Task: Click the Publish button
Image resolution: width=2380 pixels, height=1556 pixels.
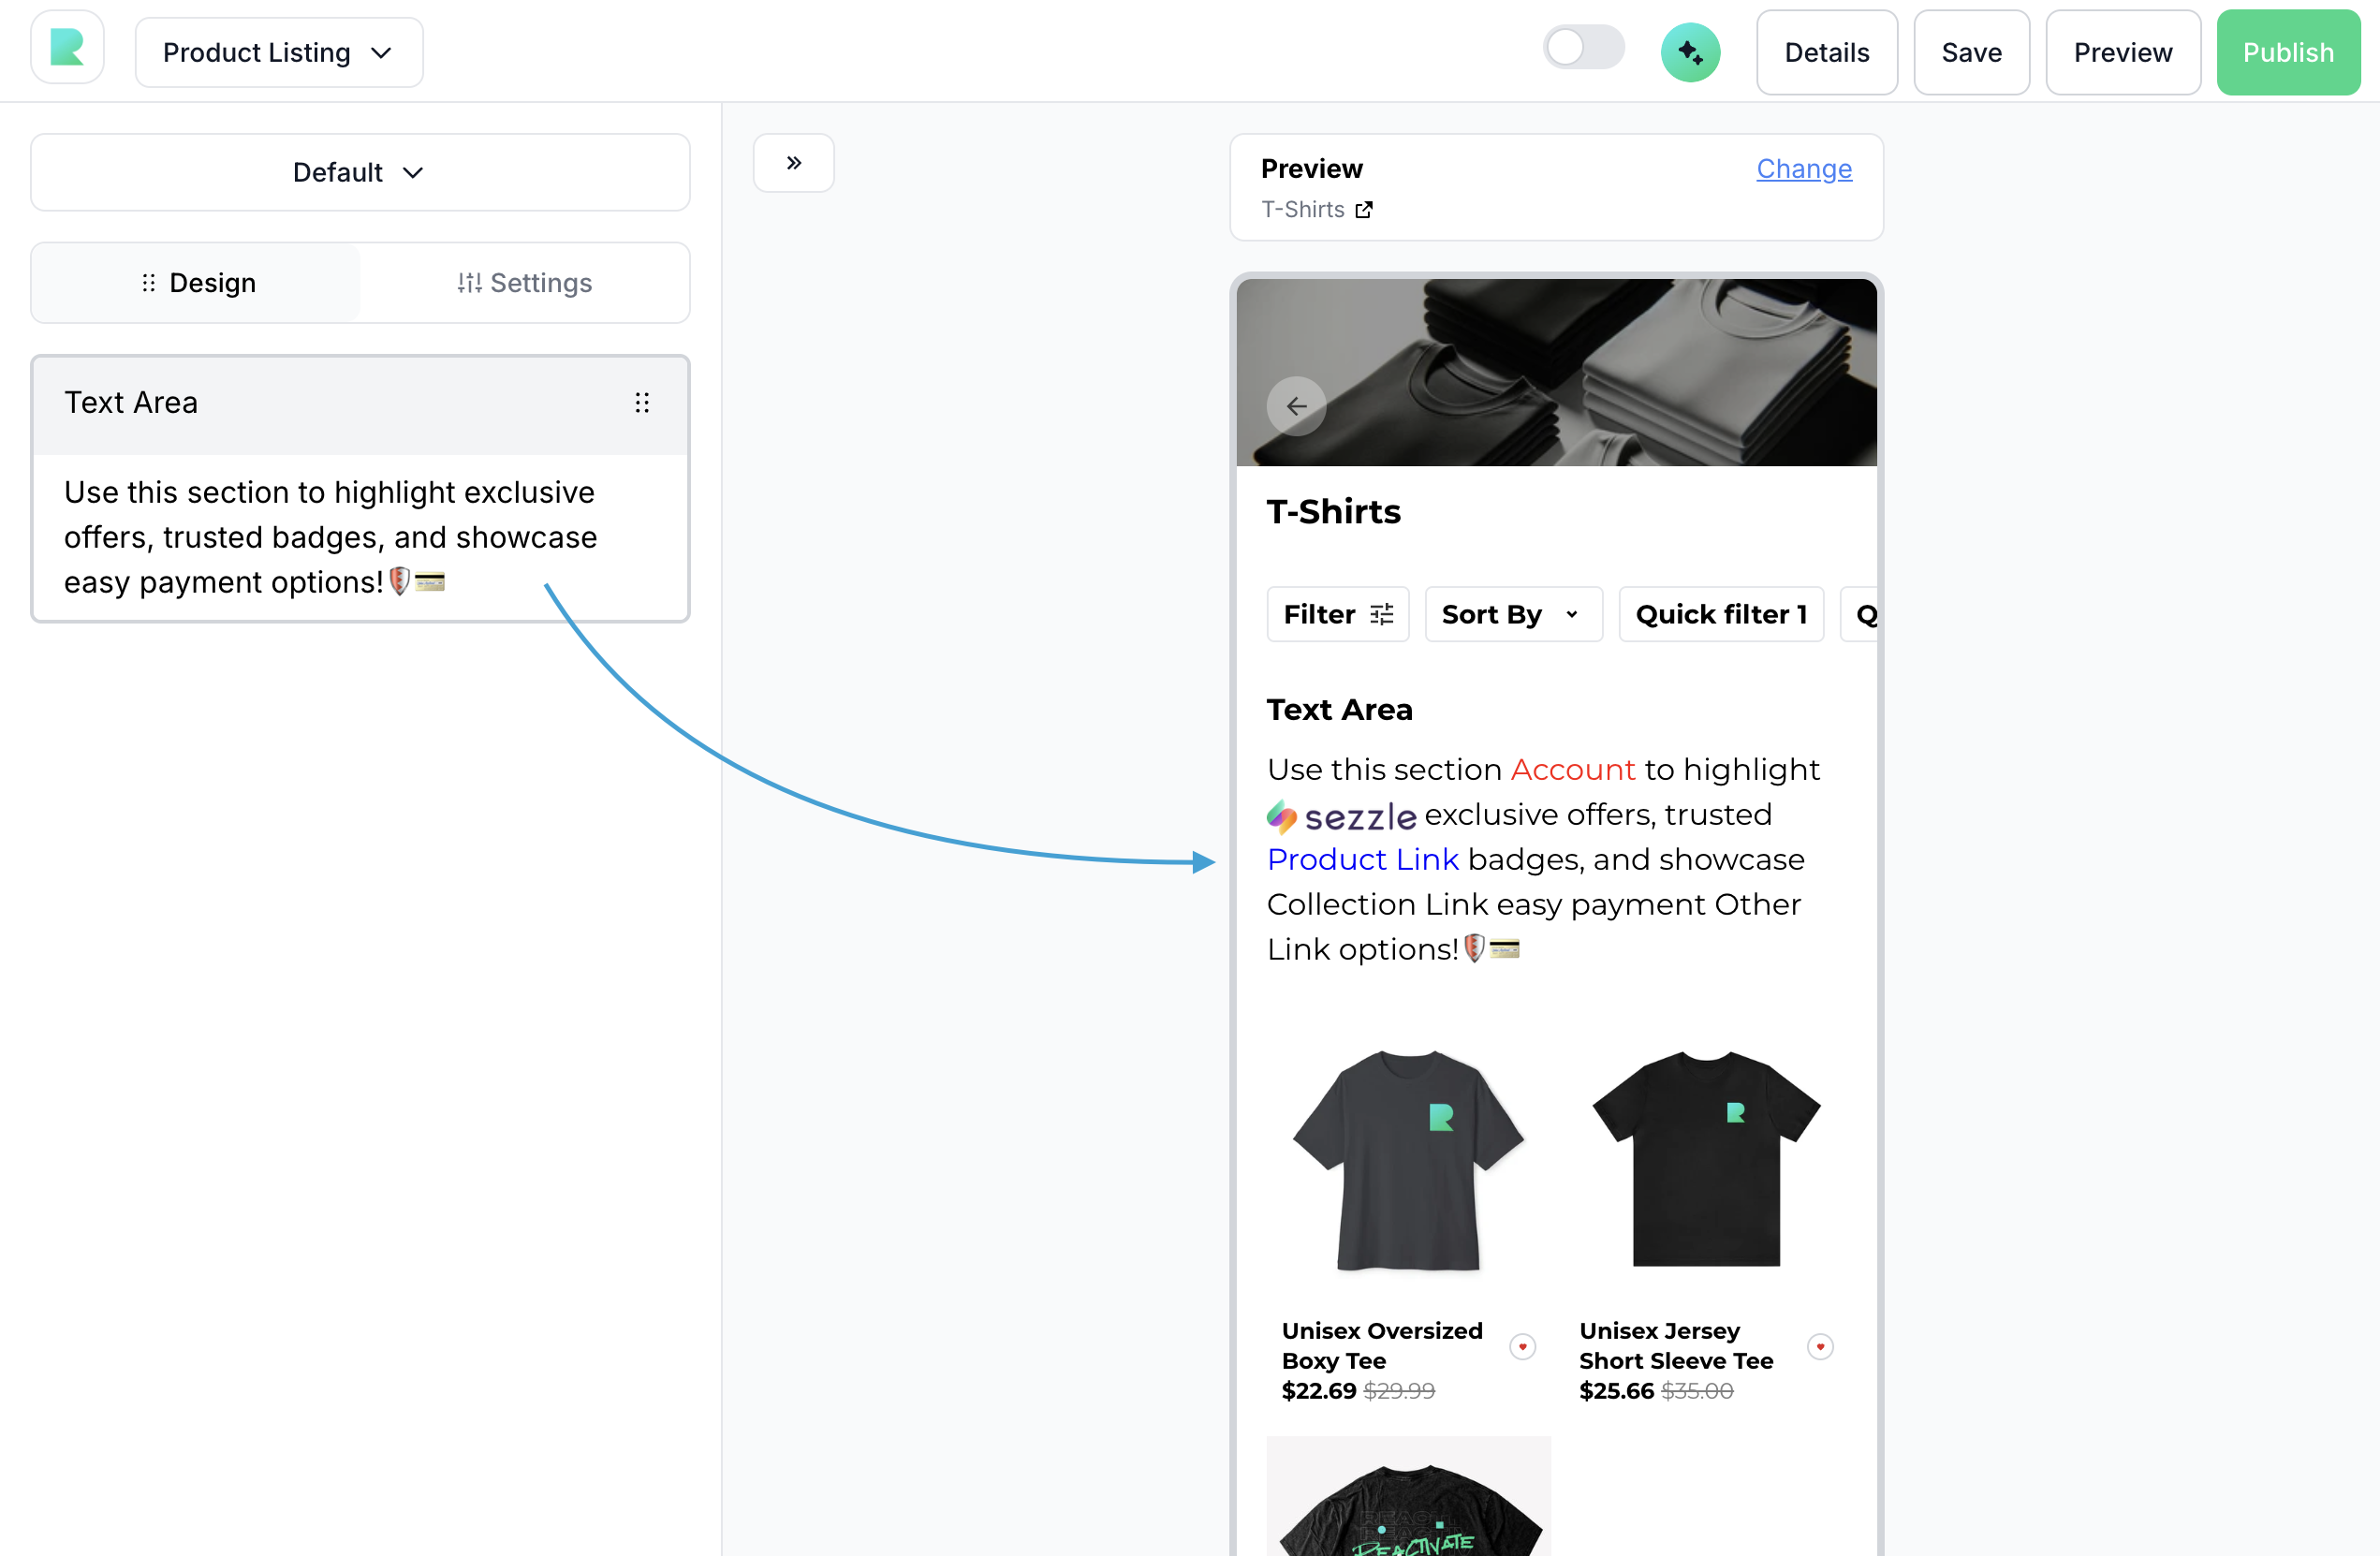Action: 2287,52
